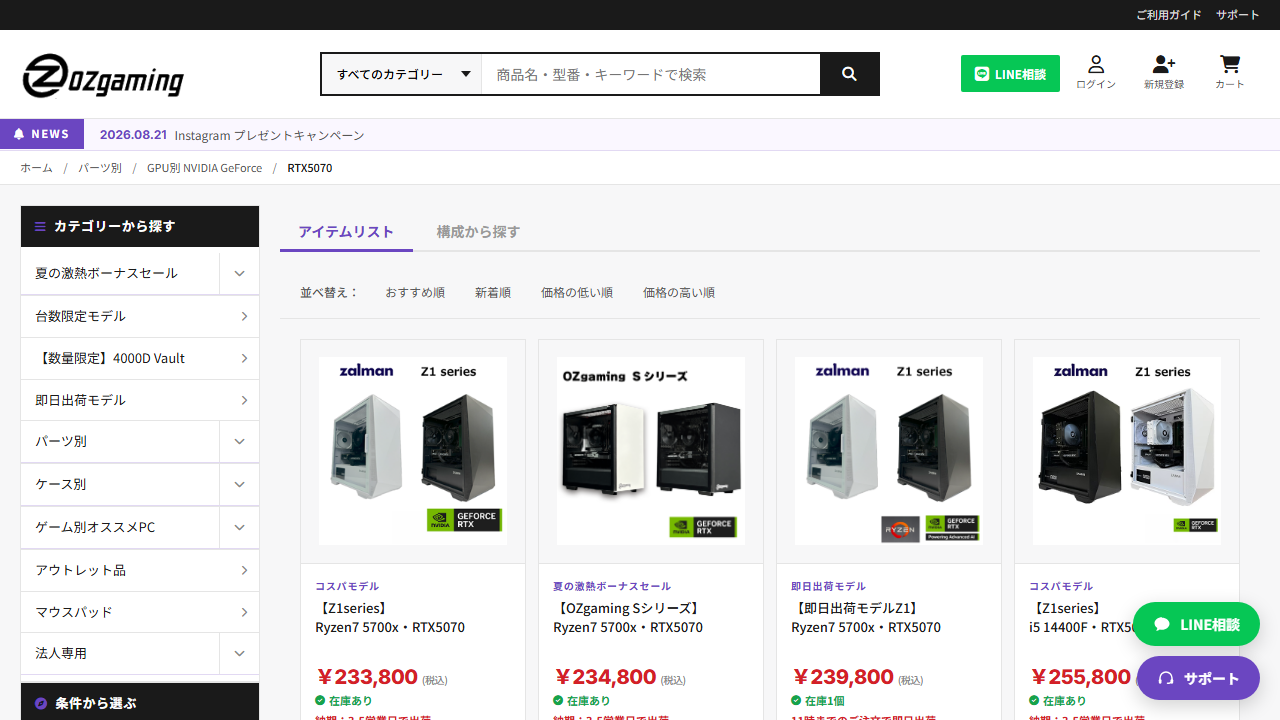Click the NEWS bell label
The width and height of the screenshot is (1280, 720).
tap(42, 134)
